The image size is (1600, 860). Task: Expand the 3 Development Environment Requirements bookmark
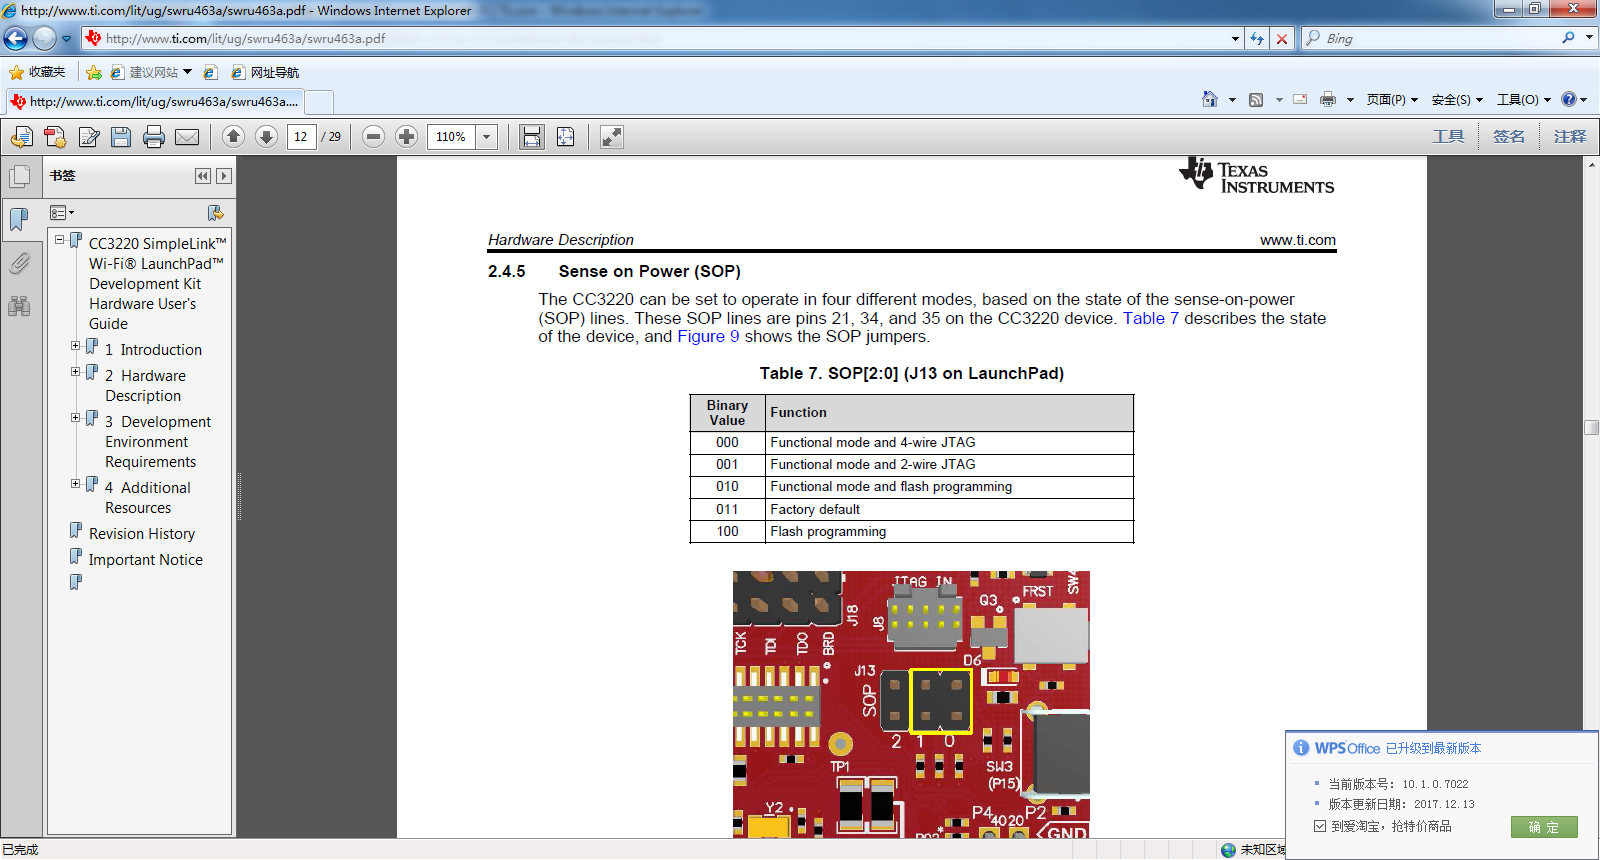pyautogui.click(x=75, y=418)
